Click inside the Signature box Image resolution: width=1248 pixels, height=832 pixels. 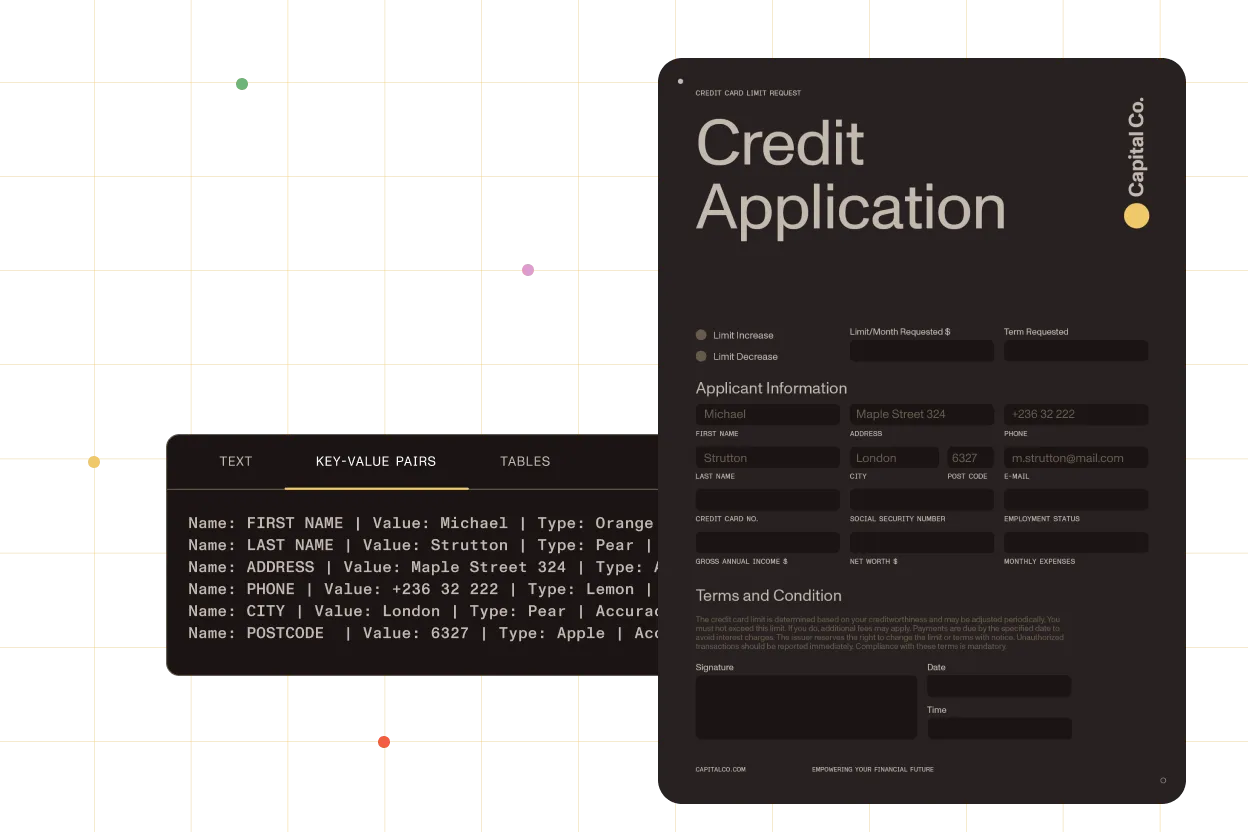click(806, 707)
